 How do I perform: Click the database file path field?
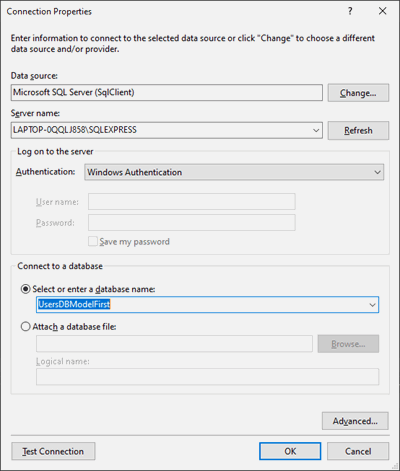[x=174, y=344]
